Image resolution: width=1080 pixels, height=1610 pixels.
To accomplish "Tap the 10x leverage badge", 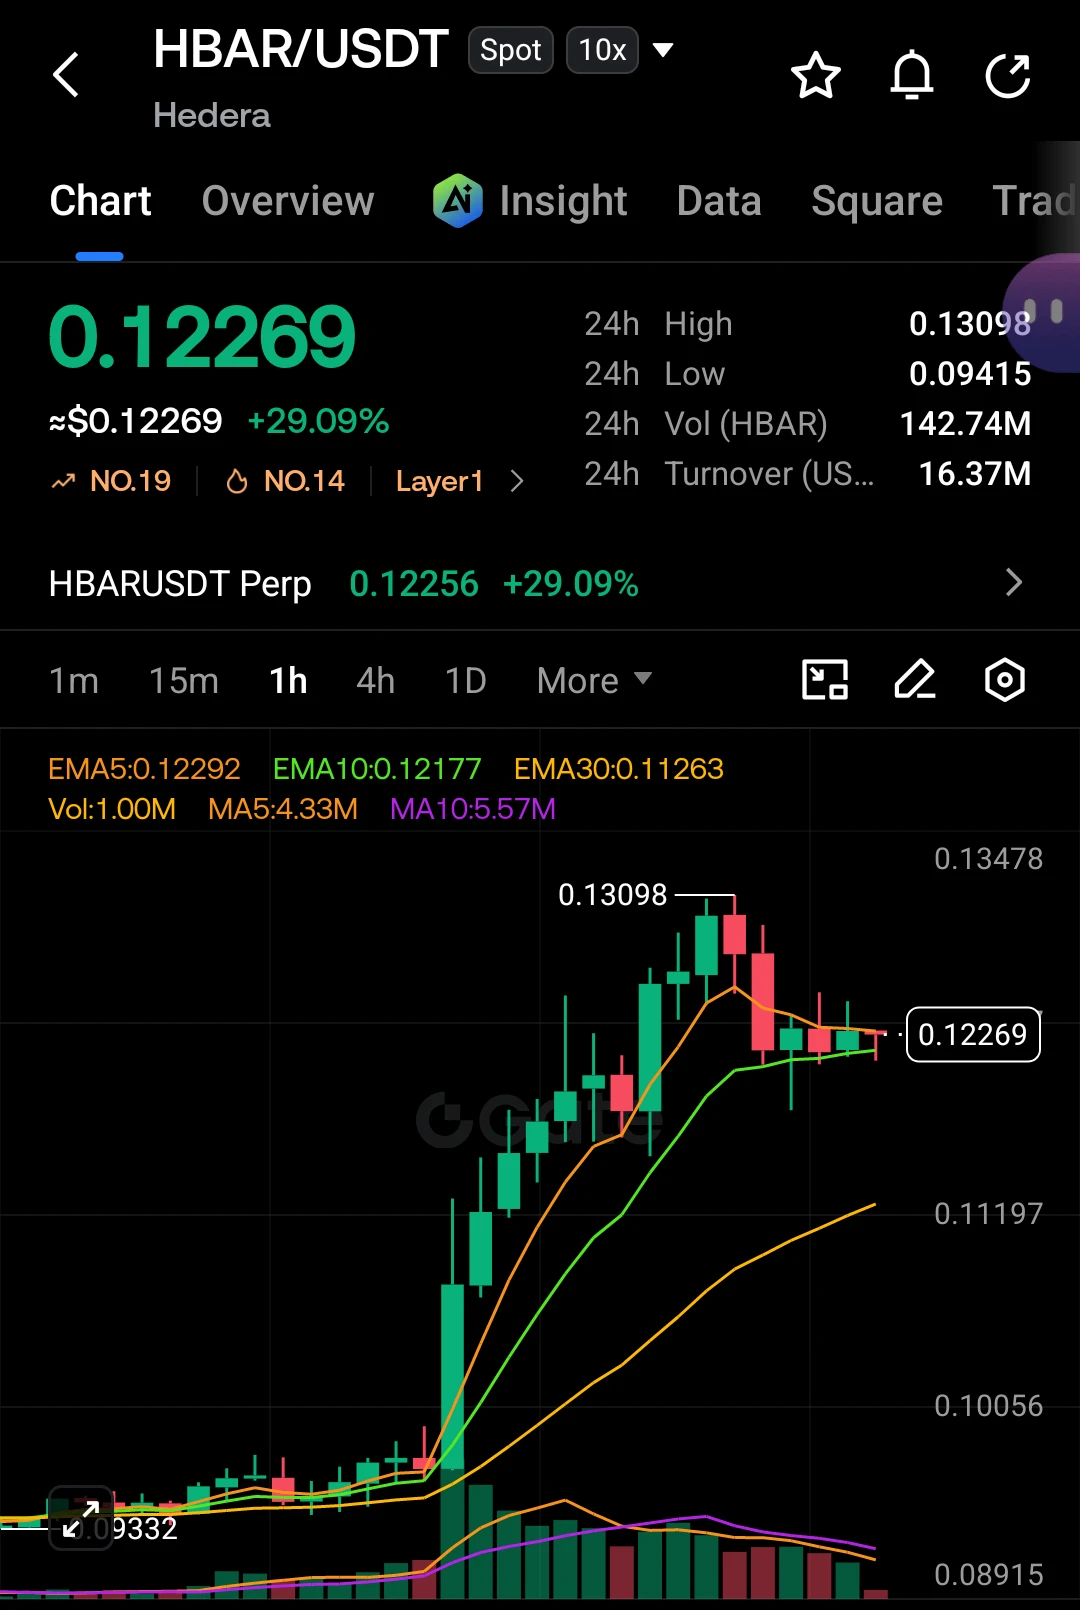I will pos(602,50).
